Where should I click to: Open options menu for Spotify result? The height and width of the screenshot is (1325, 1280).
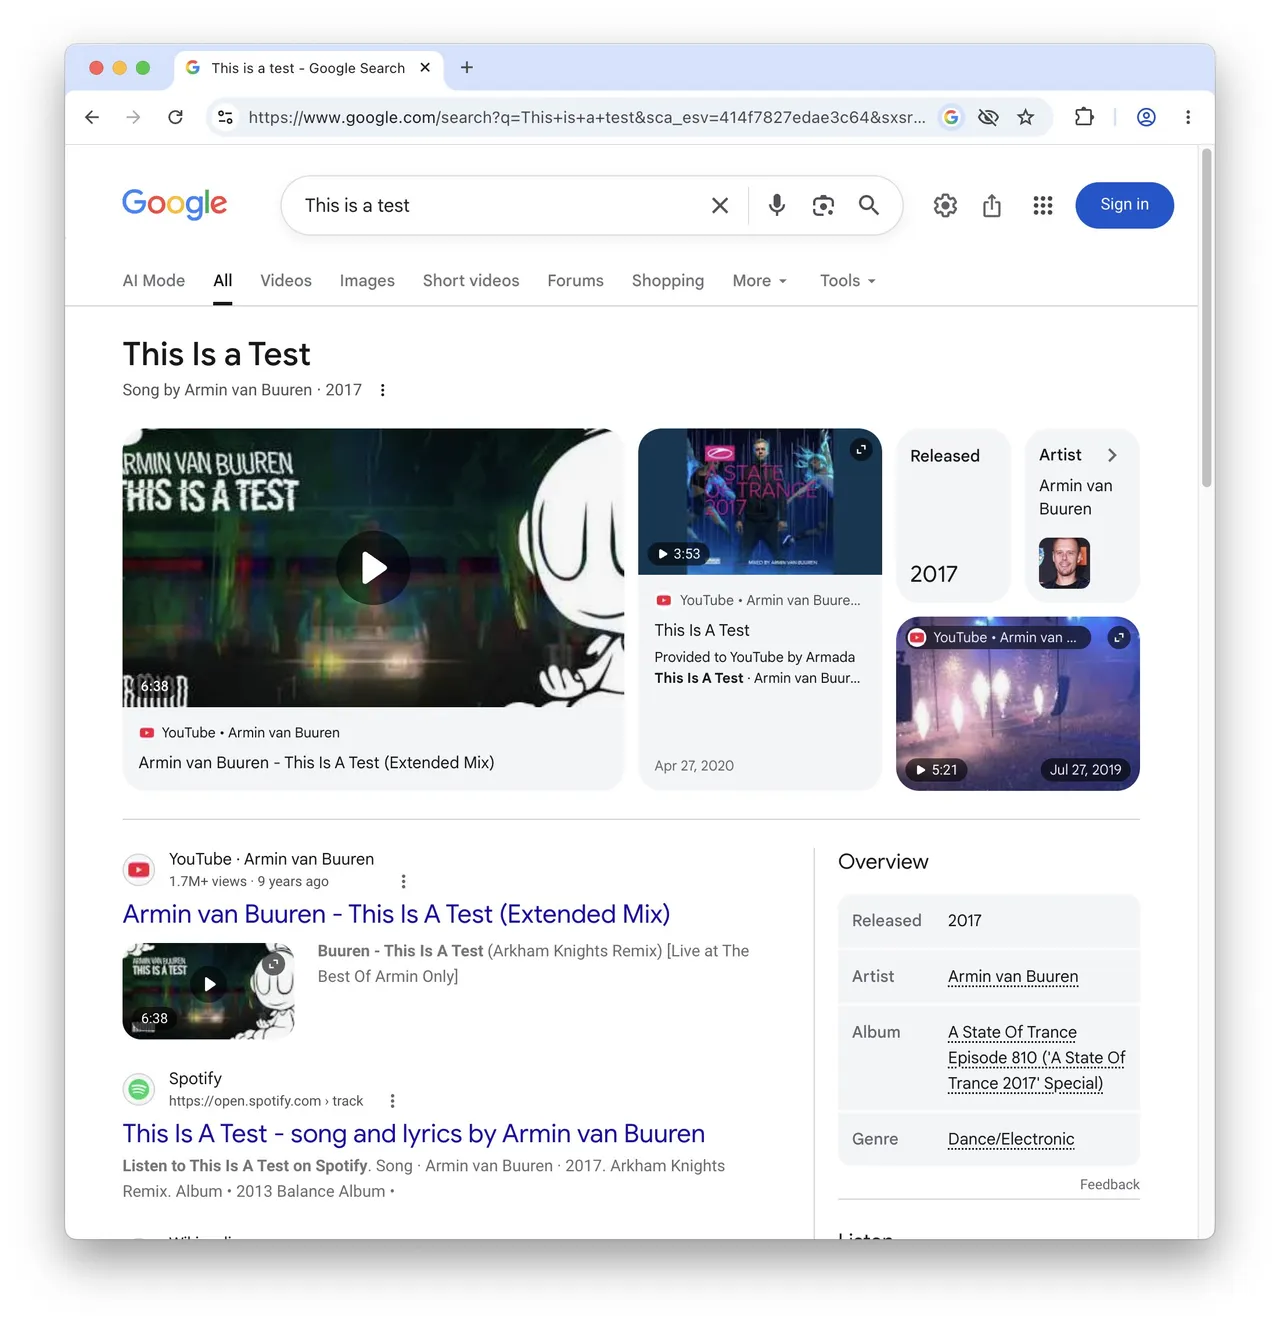point(392,1101)
